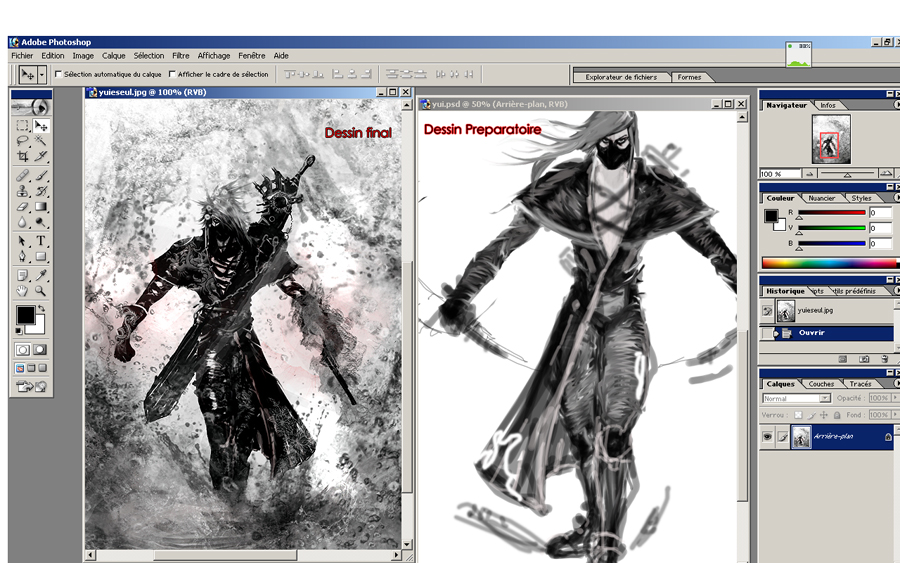Click the foreground color swatch in toolbox

(x=25, y=314)
